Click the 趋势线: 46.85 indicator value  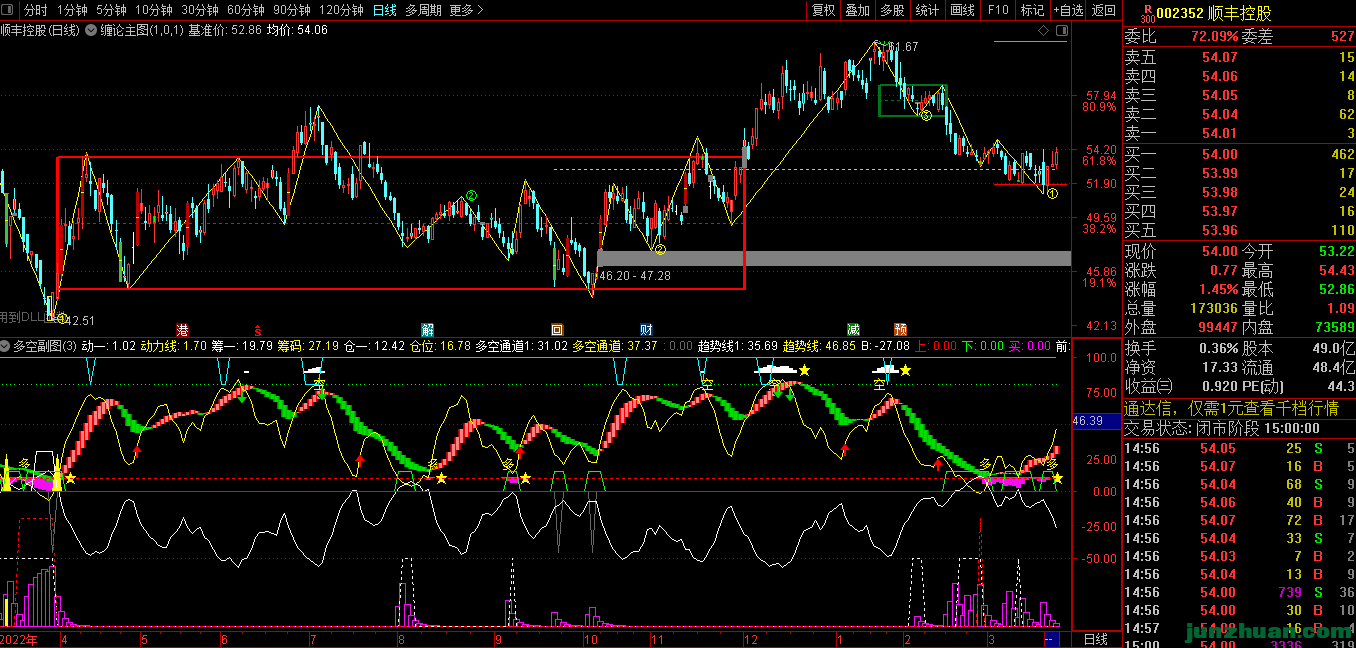click(x=818, y=346)
